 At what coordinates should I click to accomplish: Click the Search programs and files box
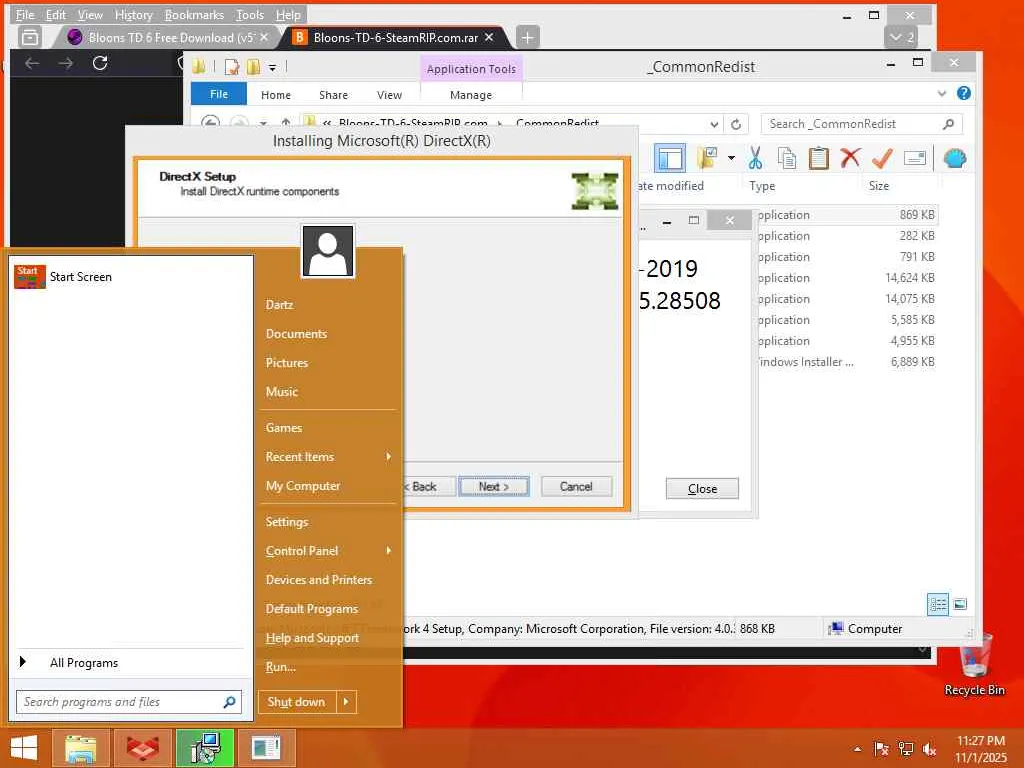coord(129,702)
